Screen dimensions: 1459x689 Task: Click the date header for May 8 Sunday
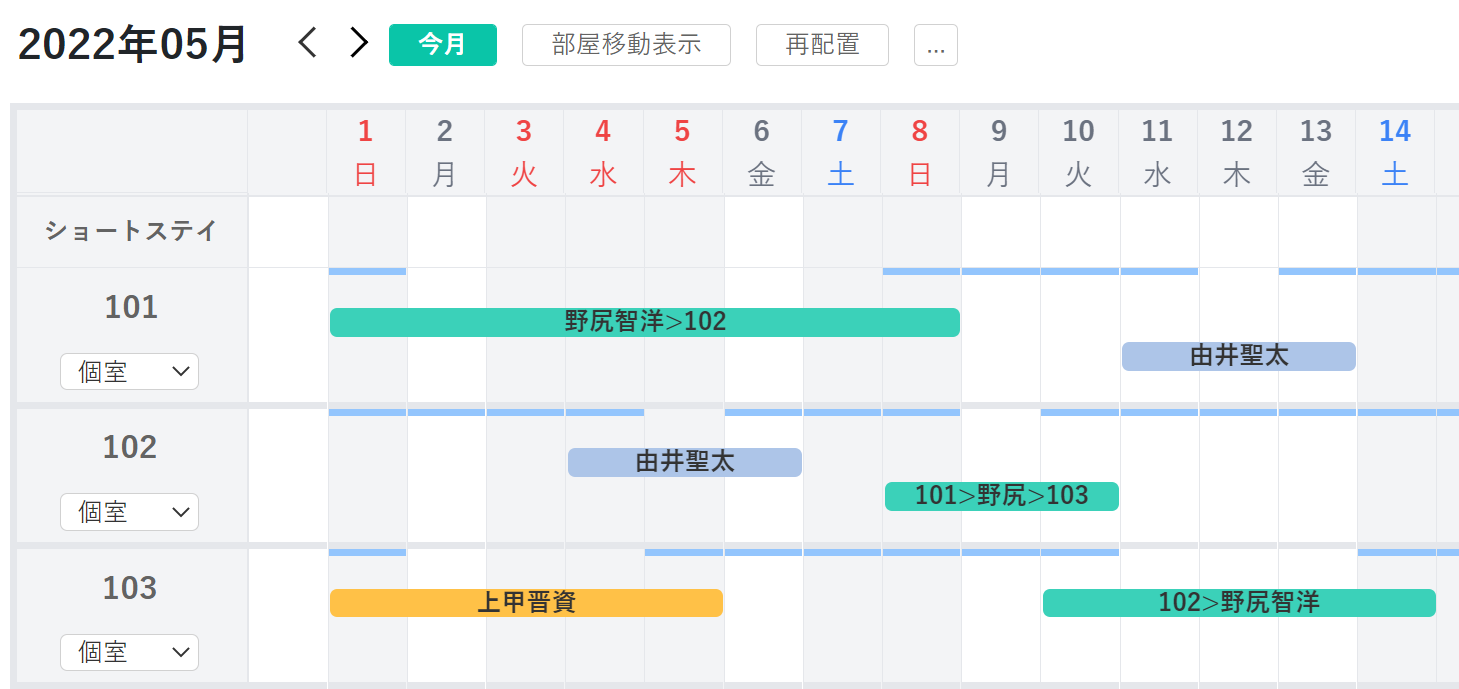tap(919, 151)
